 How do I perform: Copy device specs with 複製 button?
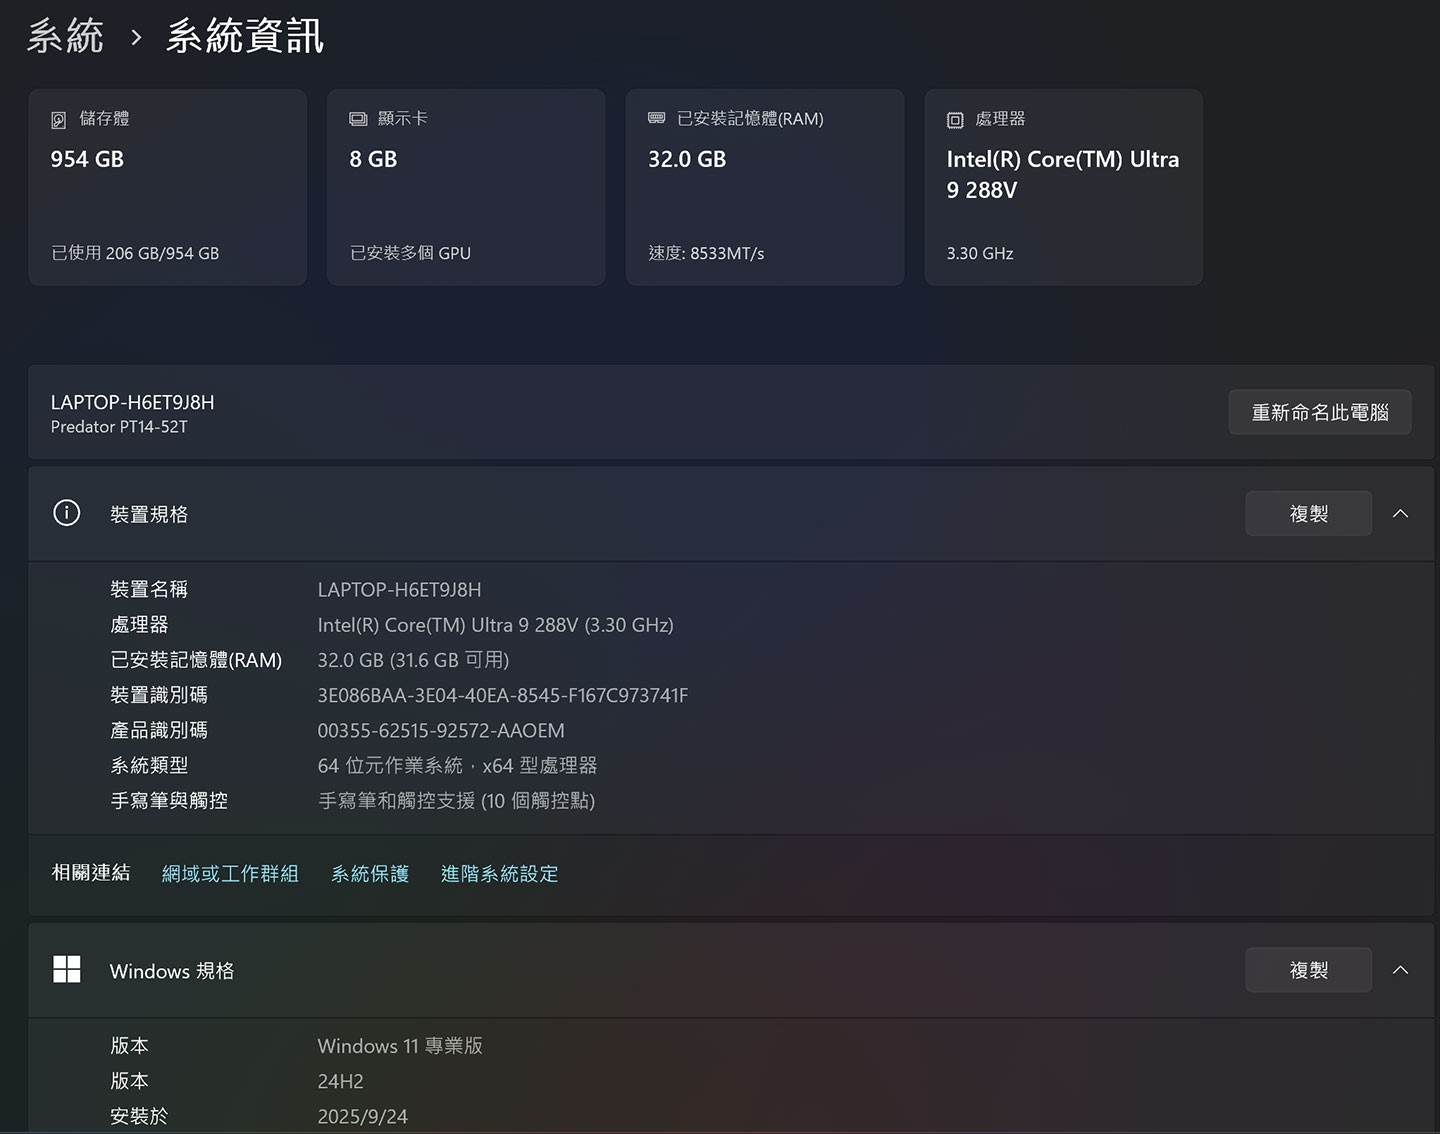tap(1308, 513)
